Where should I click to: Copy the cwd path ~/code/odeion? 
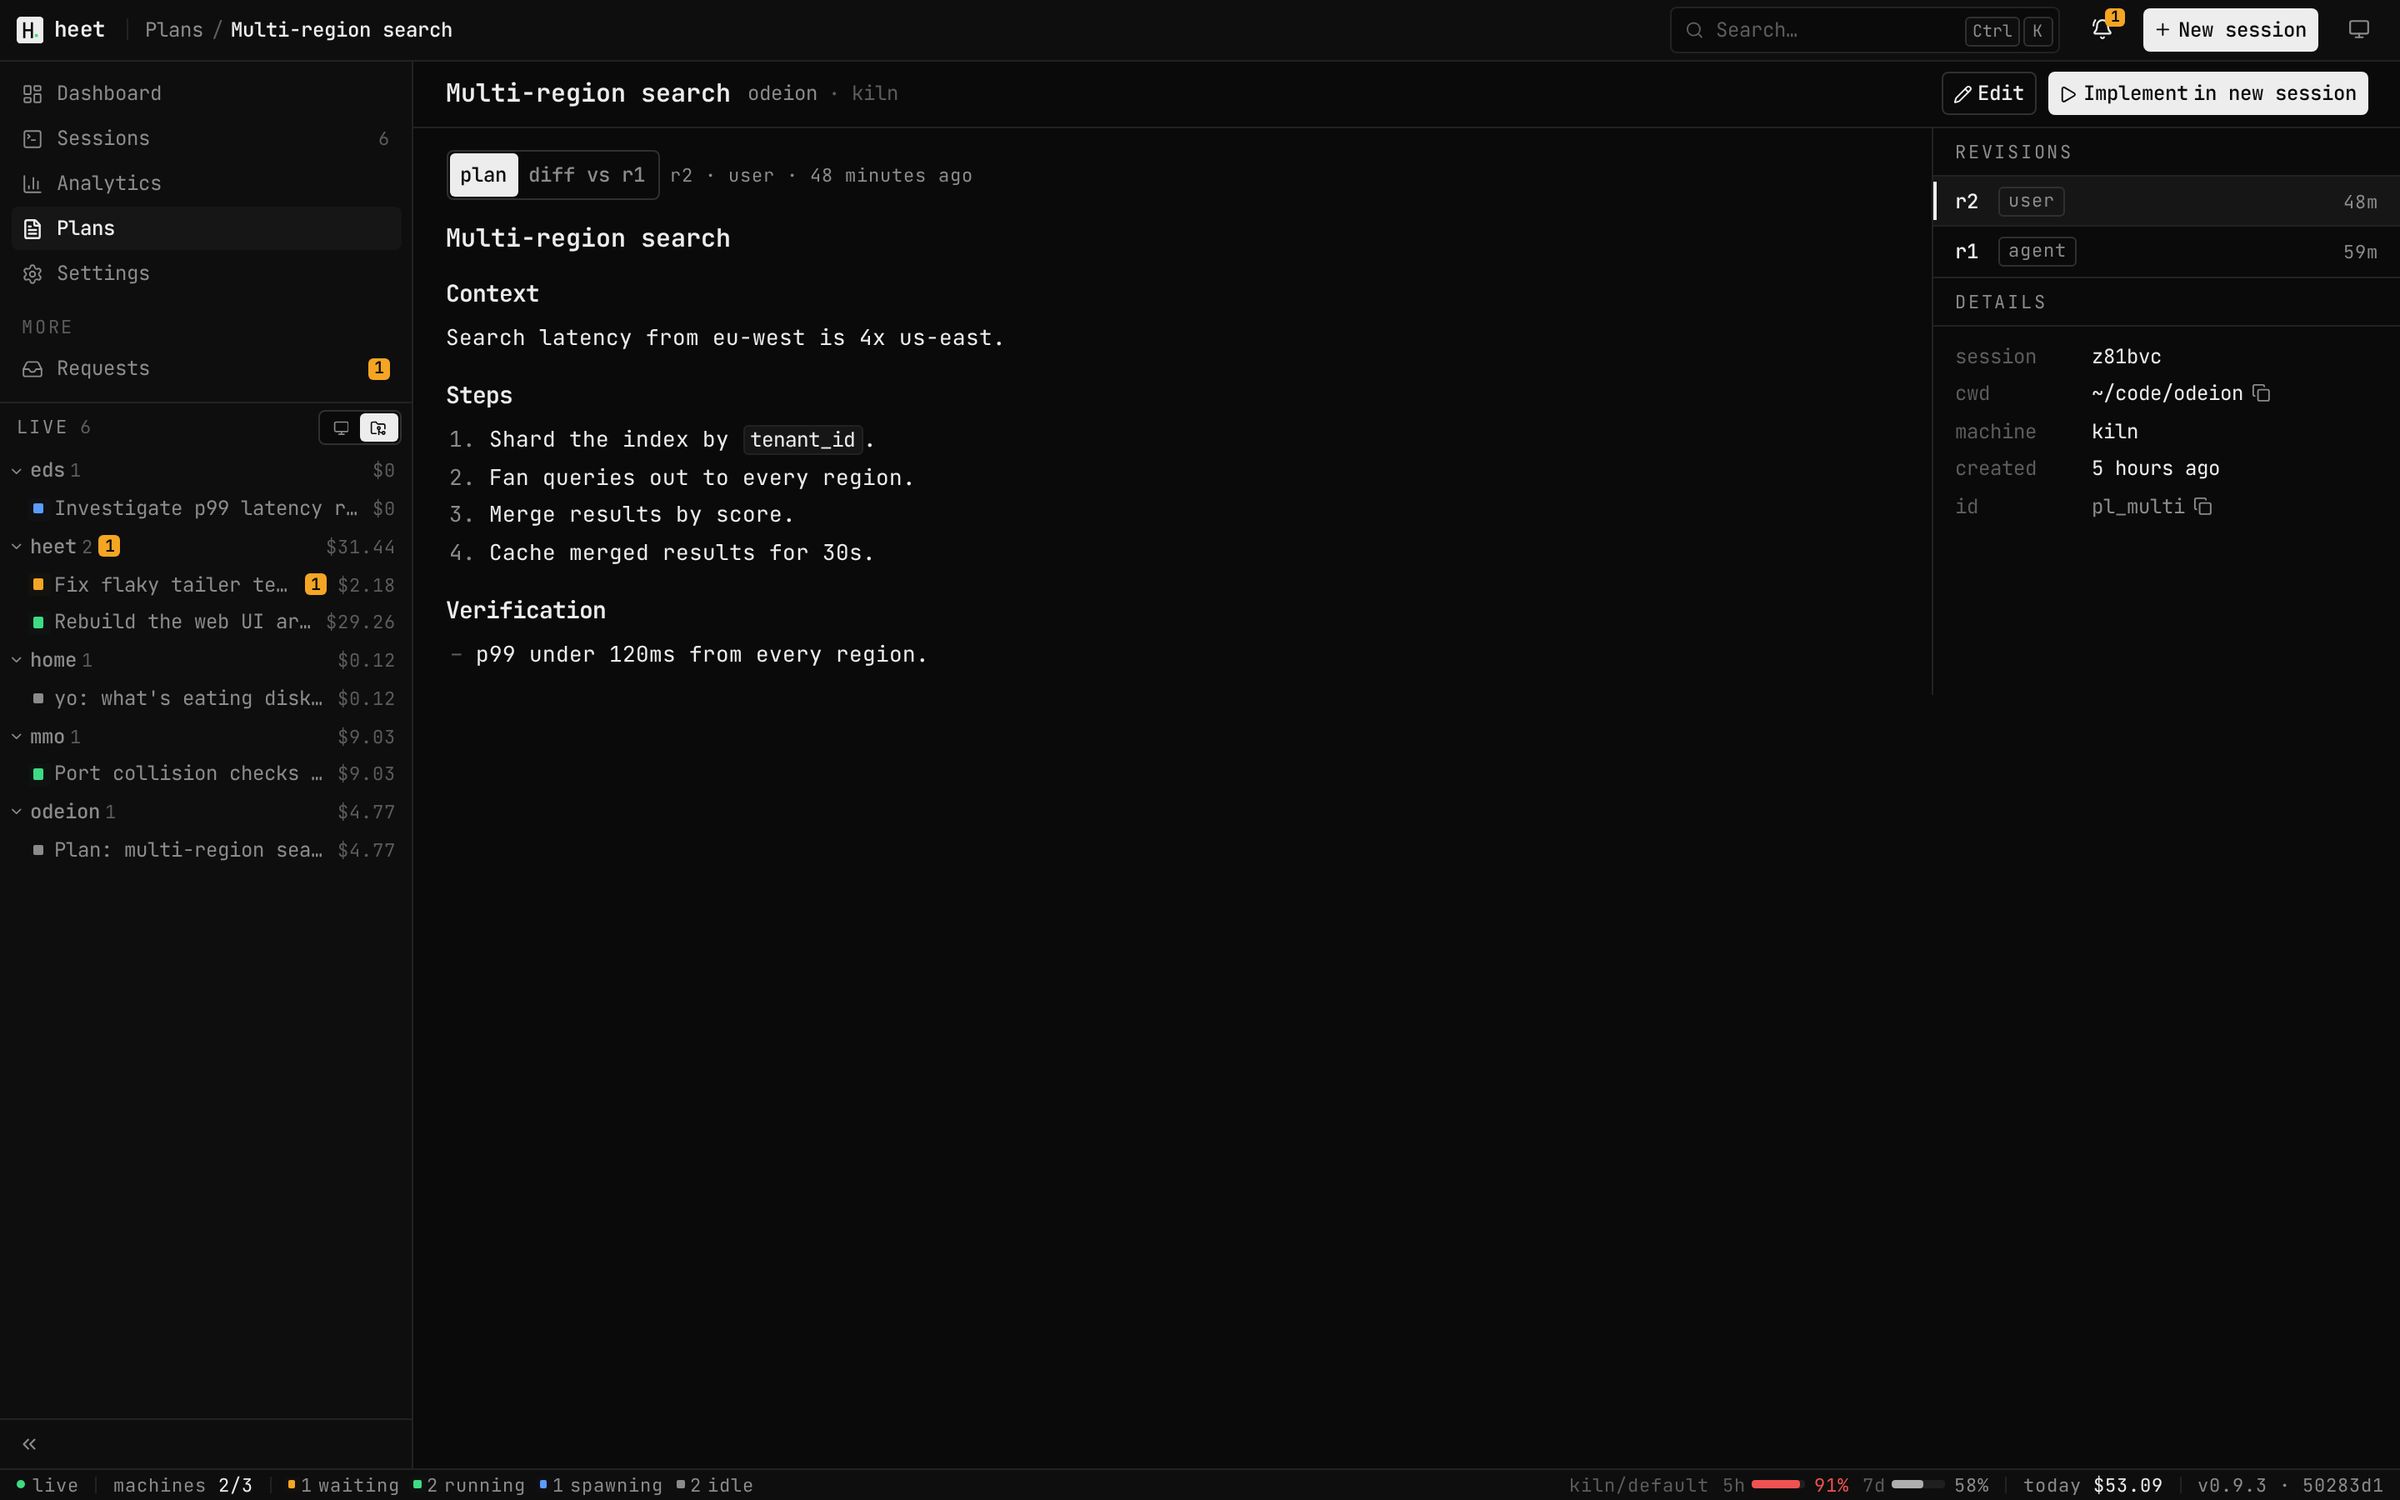[2261, 393]
